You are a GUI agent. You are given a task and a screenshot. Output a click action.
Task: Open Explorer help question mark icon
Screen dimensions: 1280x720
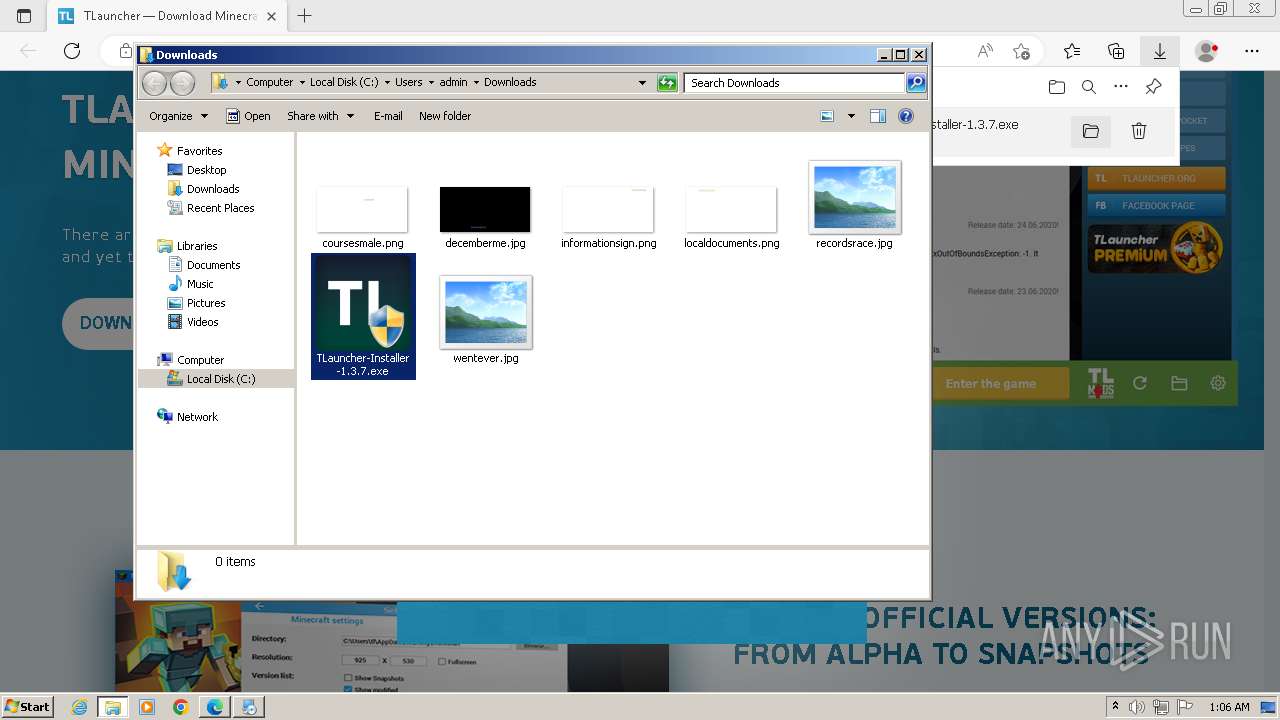pyautogui.click(x=906, y=116)
